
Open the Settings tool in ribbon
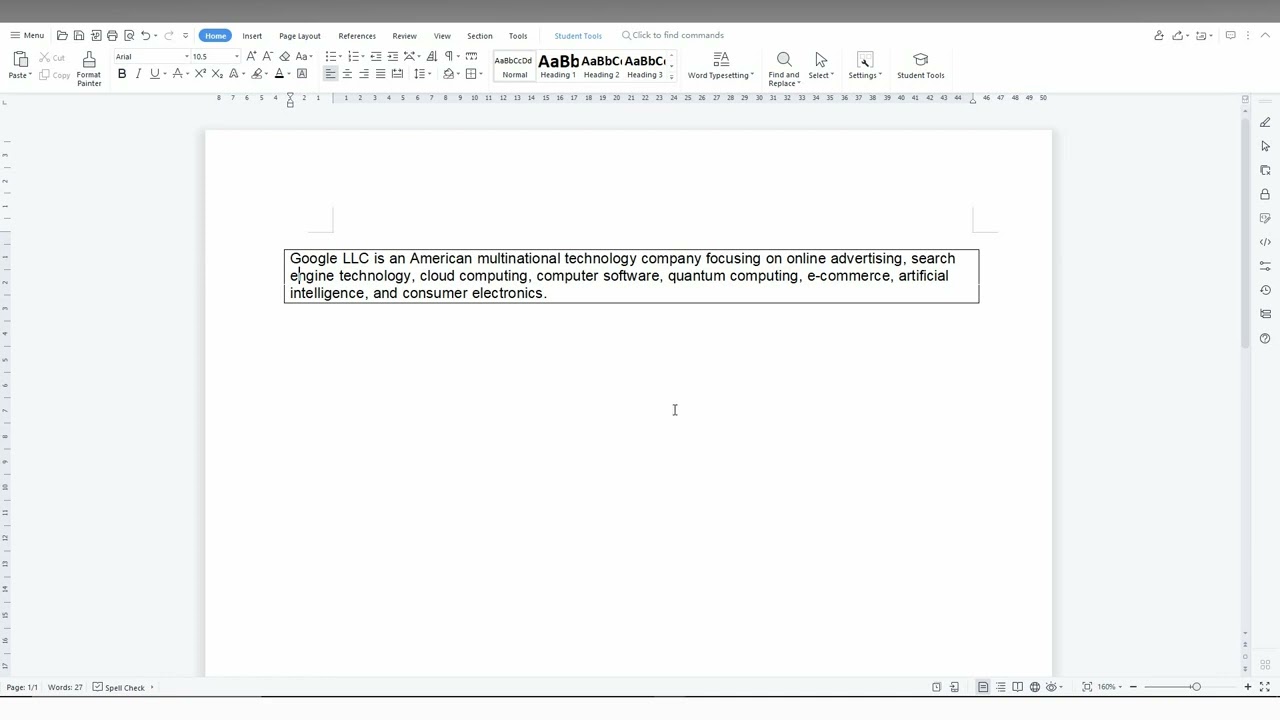pos(865,66)
